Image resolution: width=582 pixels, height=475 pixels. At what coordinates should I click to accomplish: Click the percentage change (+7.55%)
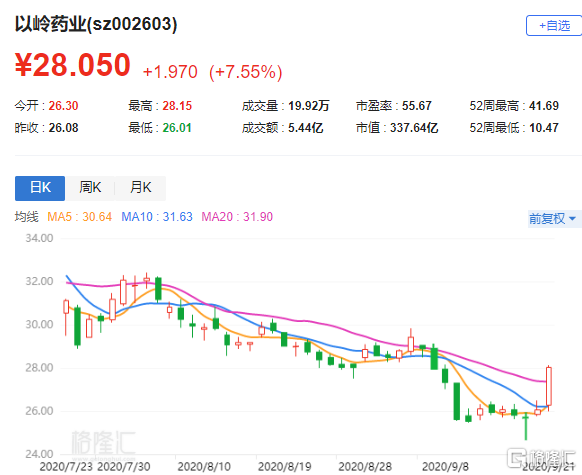click(245, 72)
